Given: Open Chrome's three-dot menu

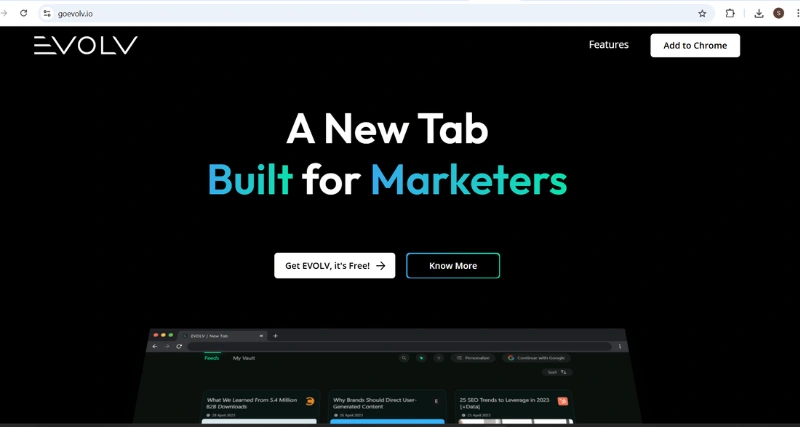Looking at the screenshot, I should tap(796, 13).
